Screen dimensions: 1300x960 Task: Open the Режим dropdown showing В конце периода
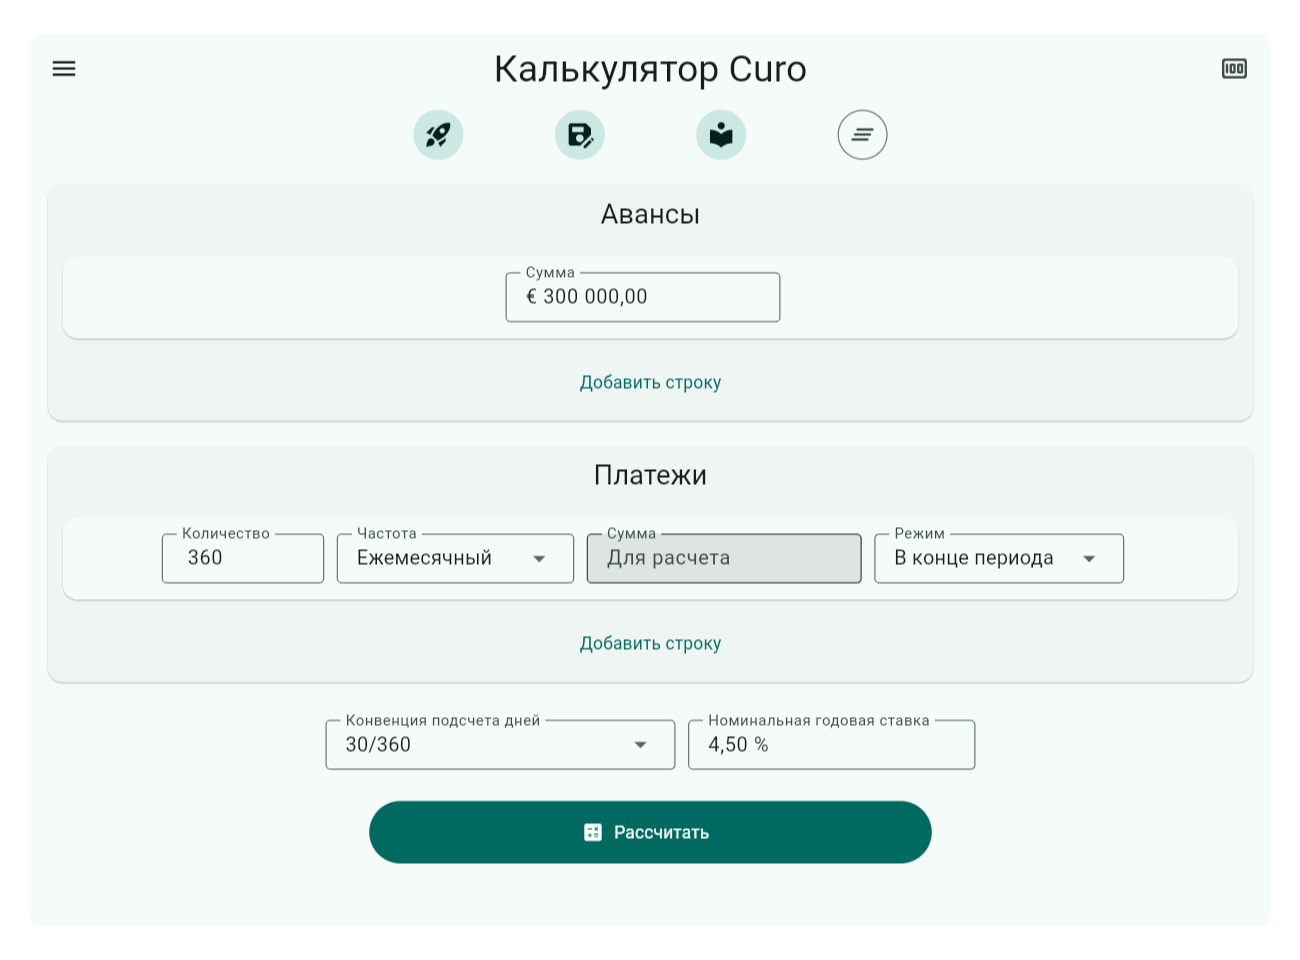pyautogui.click(x=998, y=558)
